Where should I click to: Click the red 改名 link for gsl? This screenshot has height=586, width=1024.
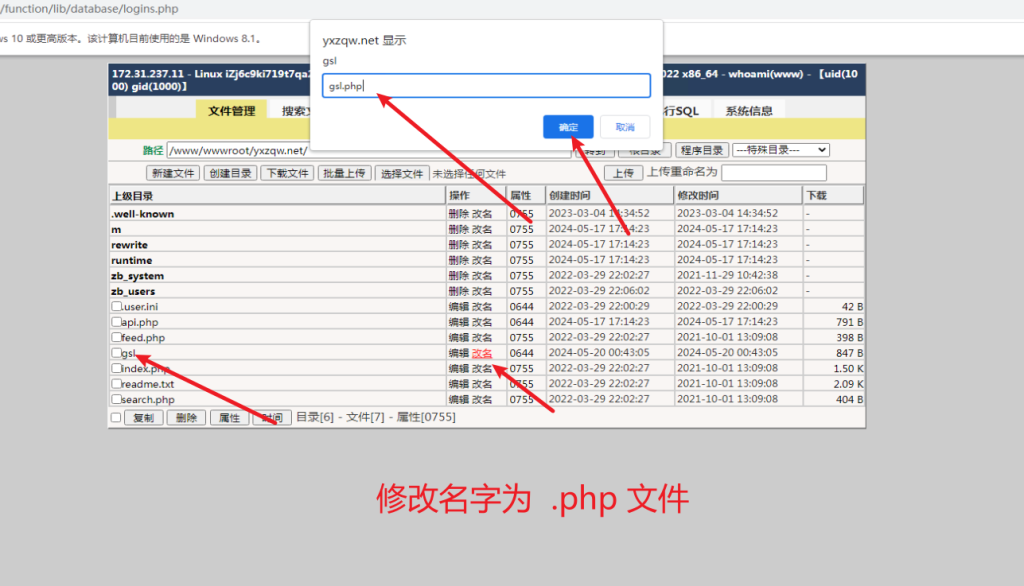pyautogui.click(x=482, y=353)
